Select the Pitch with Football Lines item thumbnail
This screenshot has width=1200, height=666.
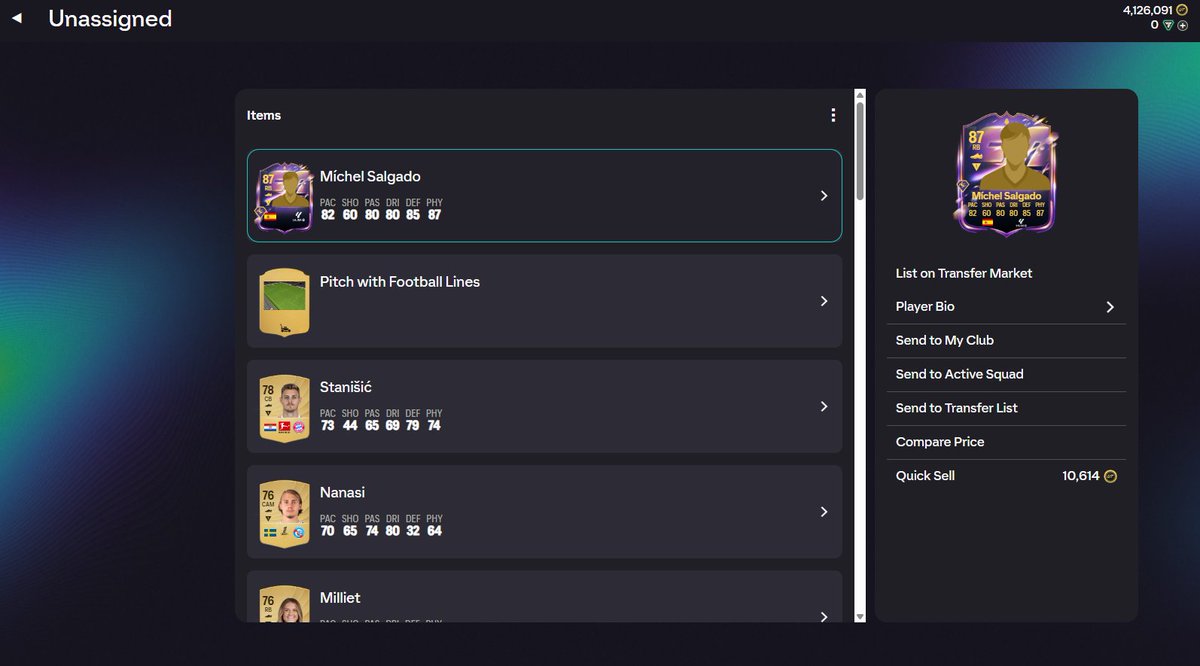[x=284, y=301]
